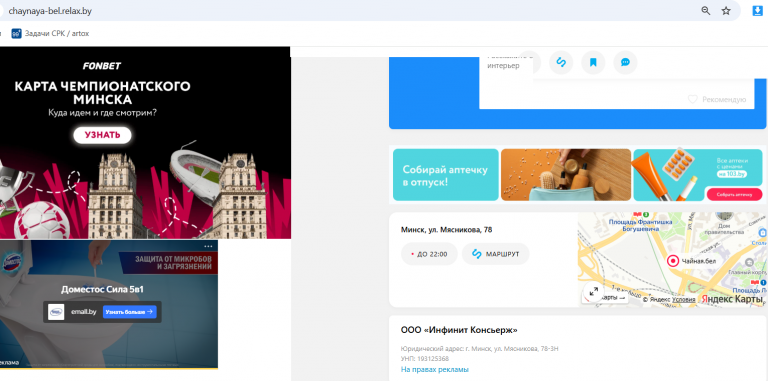Viewport: 768px width, 381px height.
Task: Click the 'УЗНАТЬ' button on the Fonbet banner
Action: pos(102,135)
